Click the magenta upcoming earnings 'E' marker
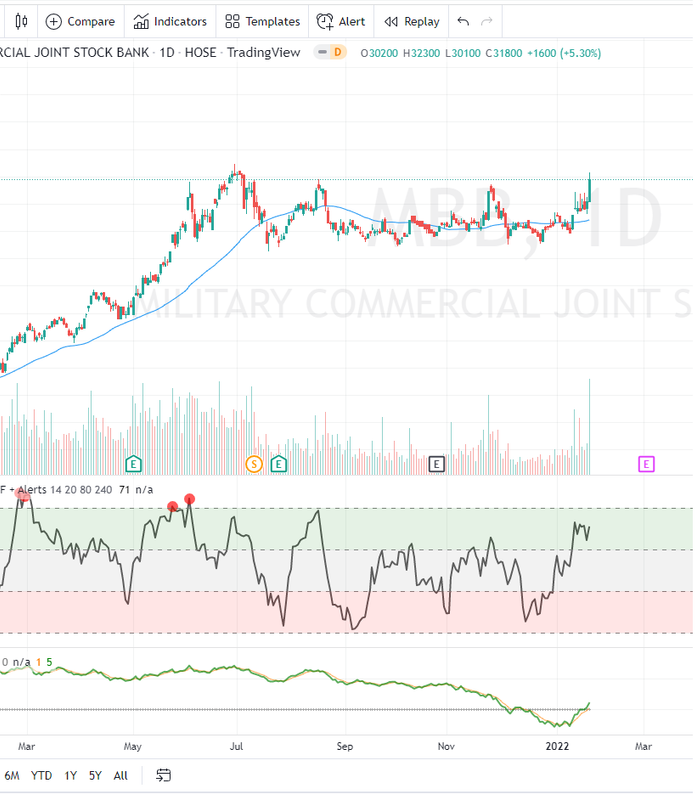696x800 pixels. pos(647,465)
